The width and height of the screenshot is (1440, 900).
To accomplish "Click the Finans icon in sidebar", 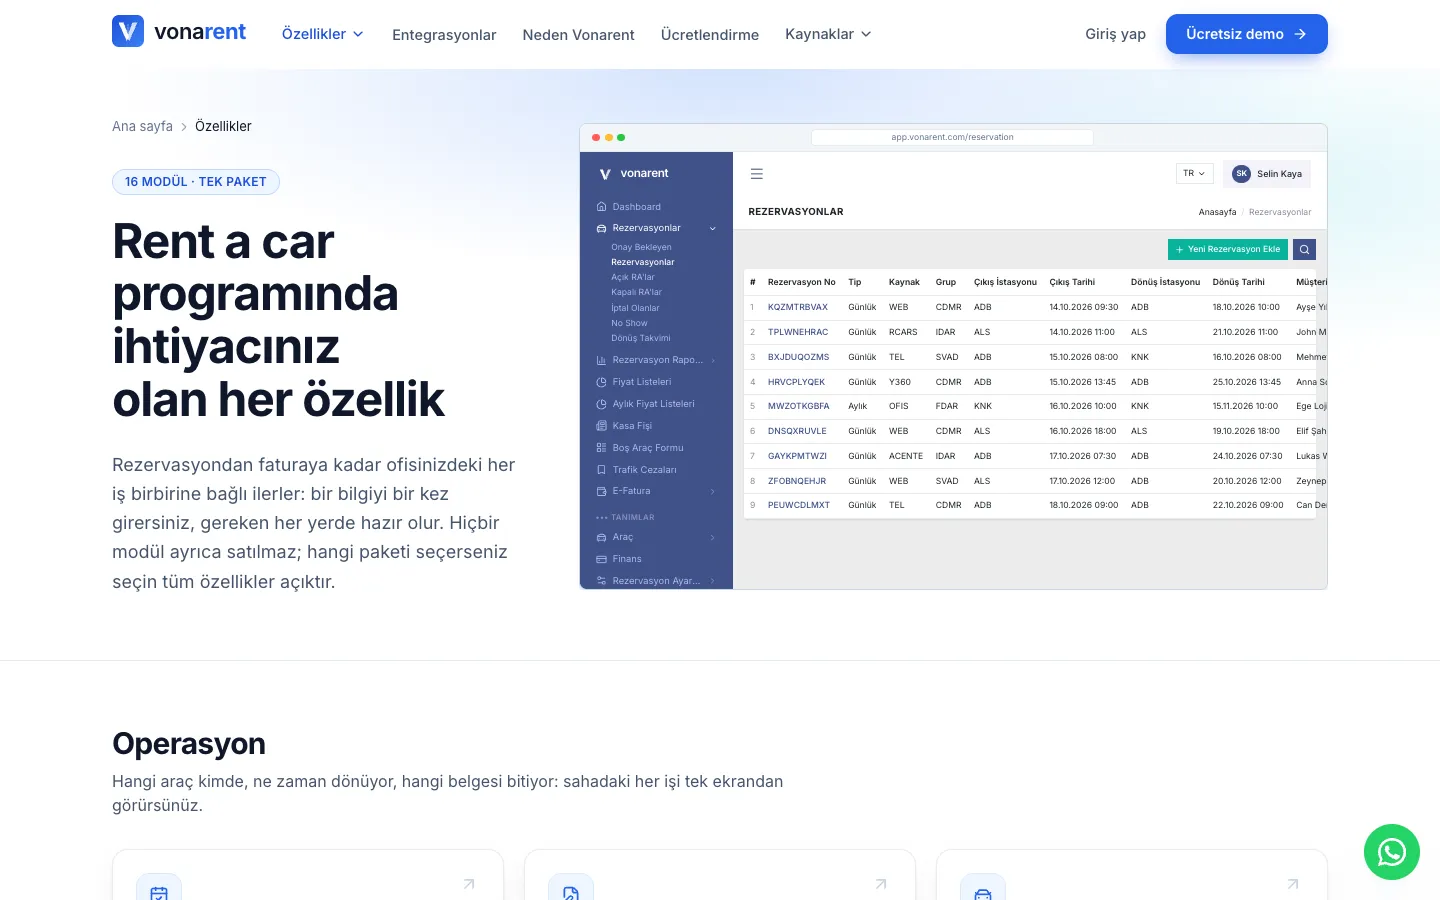I will tap(602, 559).
